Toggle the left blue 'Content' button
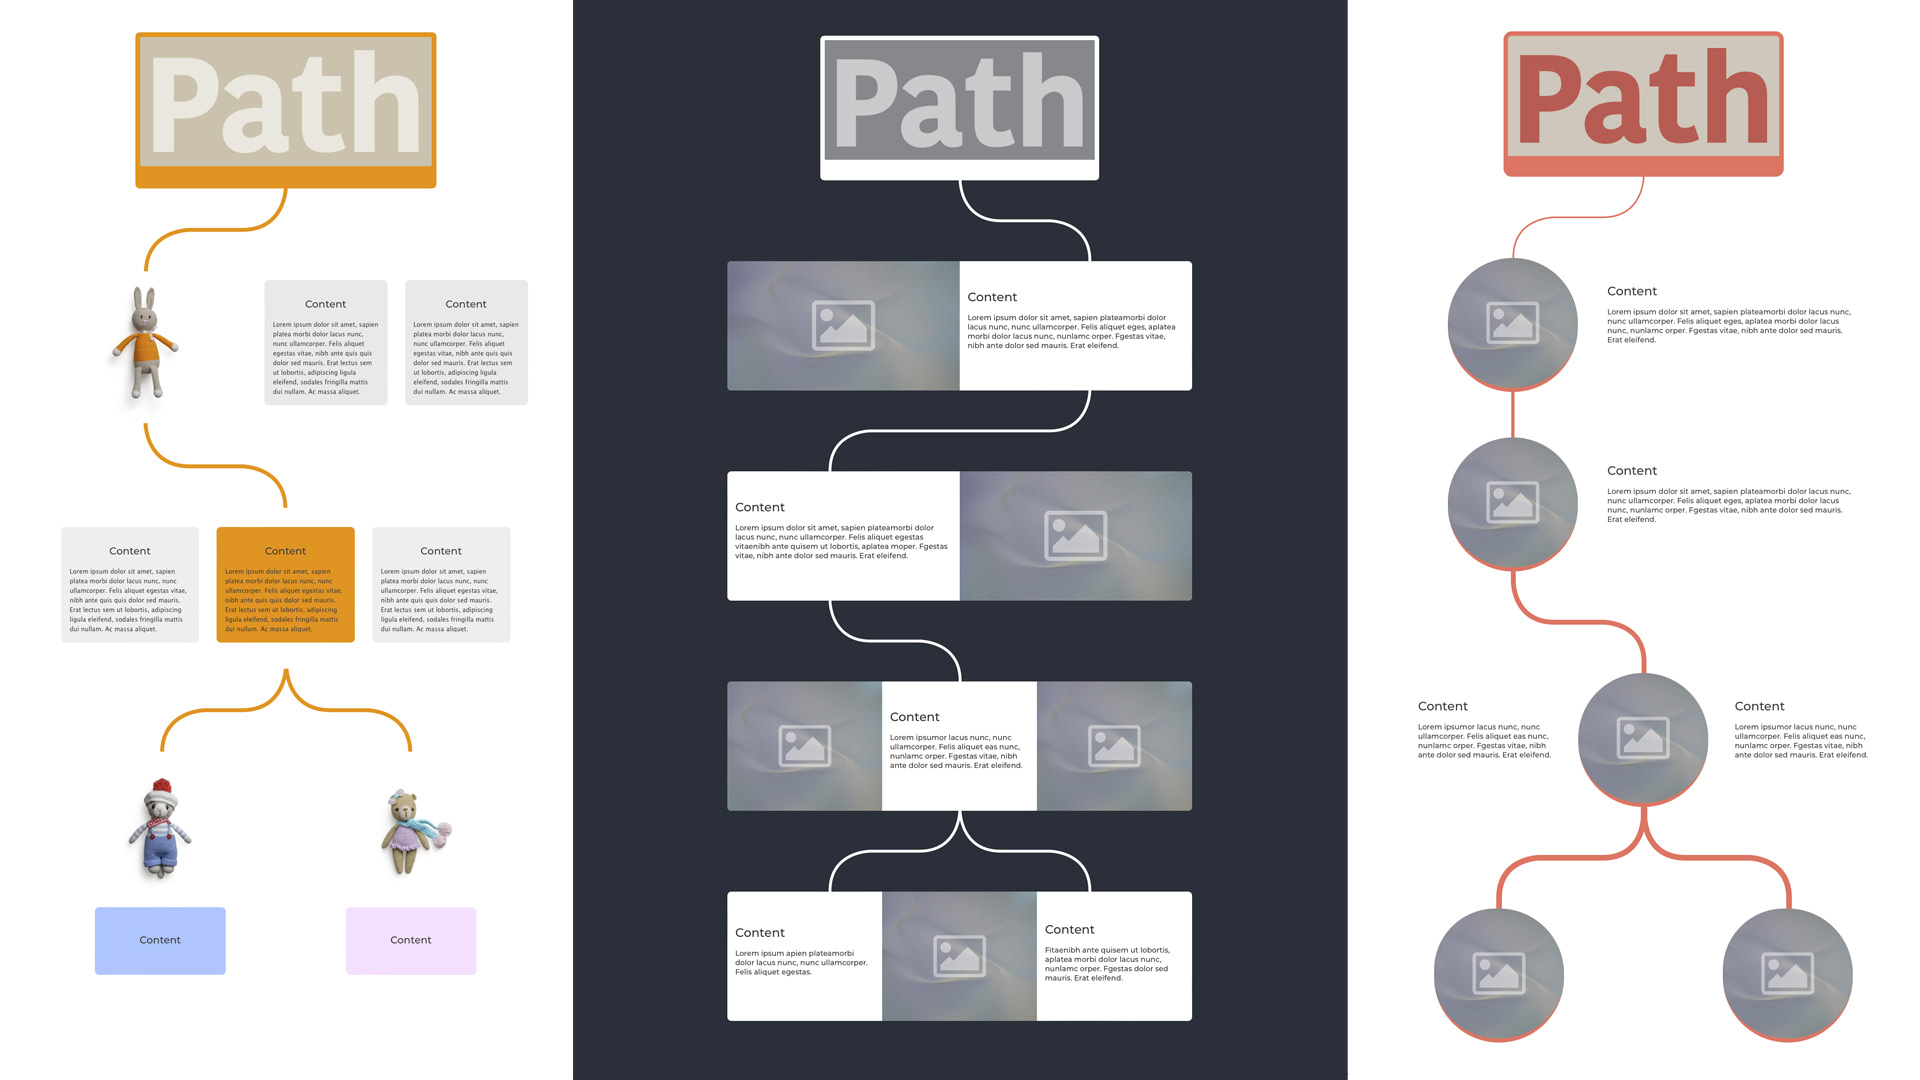This screenshot has width=1920, height=1080. coord(161,939)
